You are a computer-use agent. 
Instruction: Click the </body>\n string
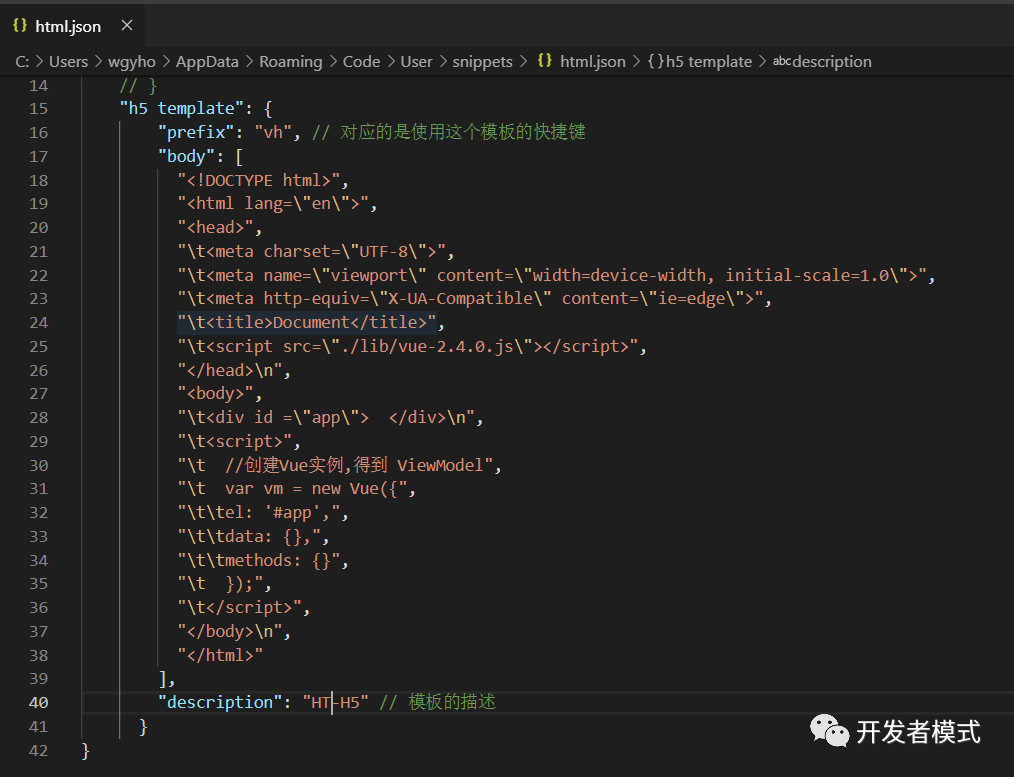point(230,632)
